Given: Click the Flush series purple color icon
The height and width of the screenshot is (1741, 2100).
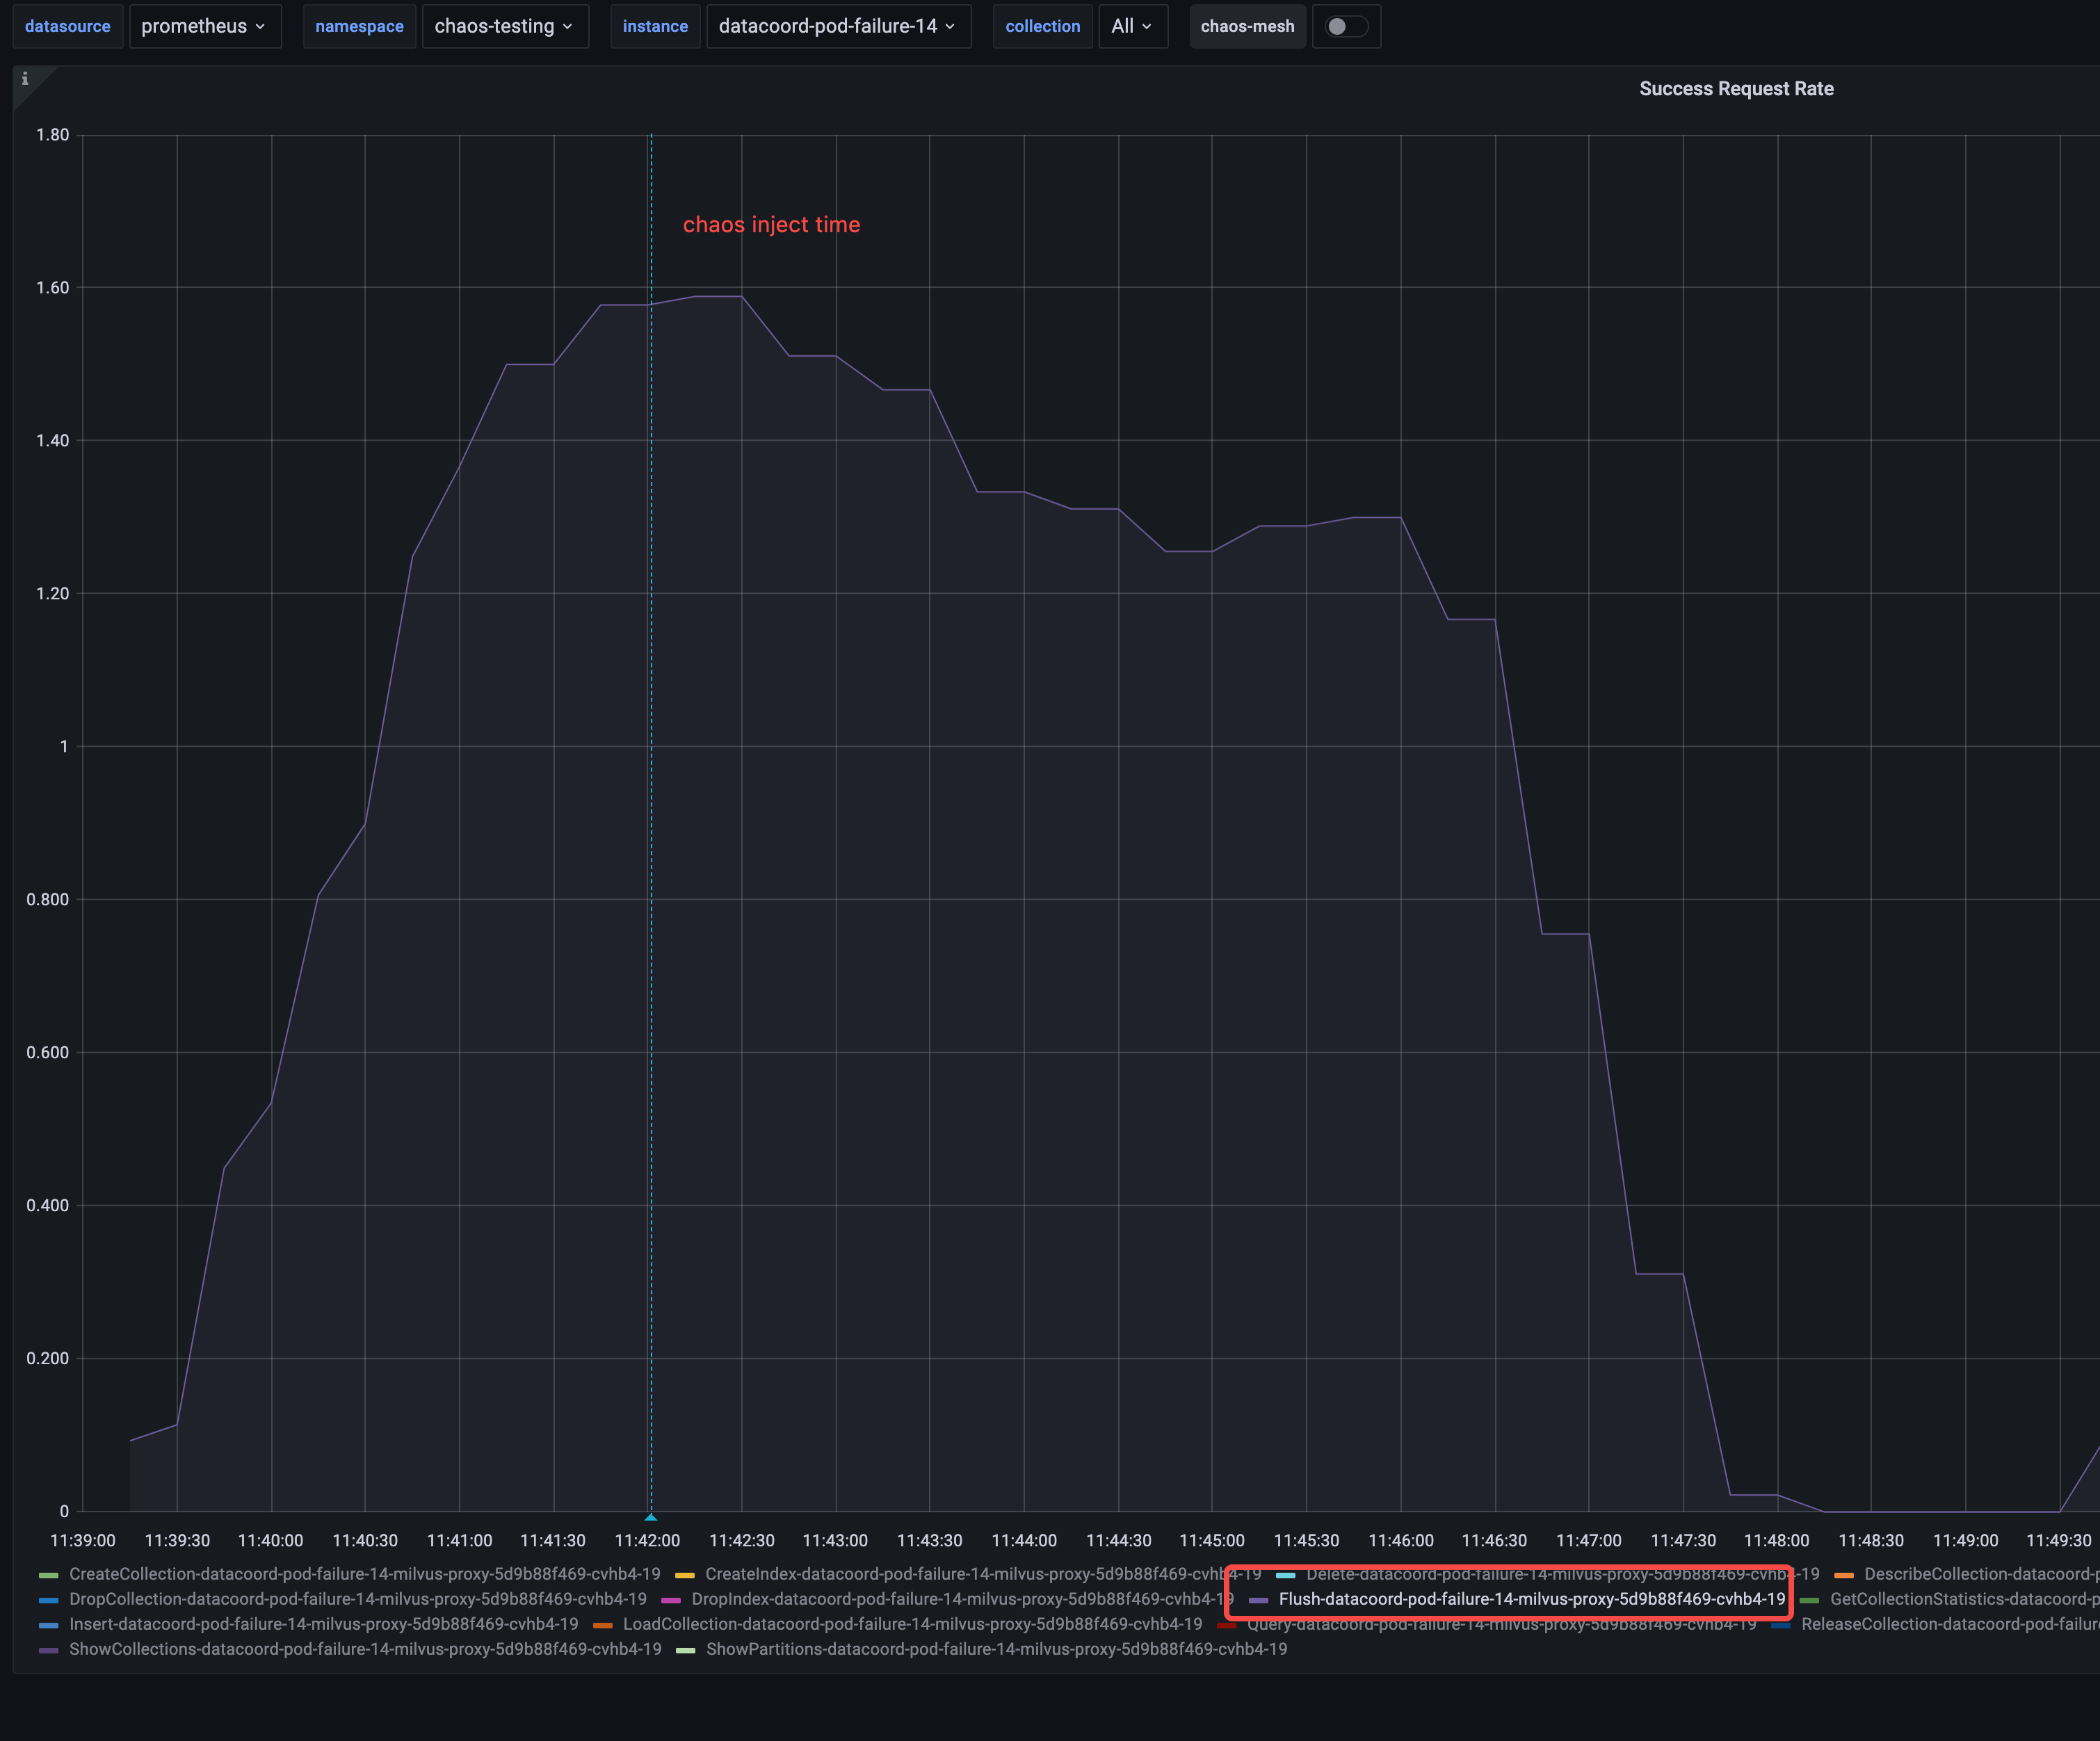Looking at the screenshot, I should [x=1258, y=1600].
